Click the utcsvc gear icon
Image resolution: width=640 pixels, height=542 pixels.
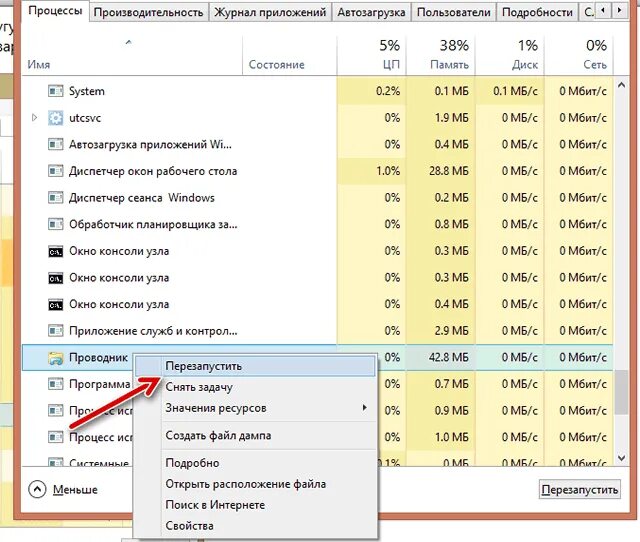56,118
